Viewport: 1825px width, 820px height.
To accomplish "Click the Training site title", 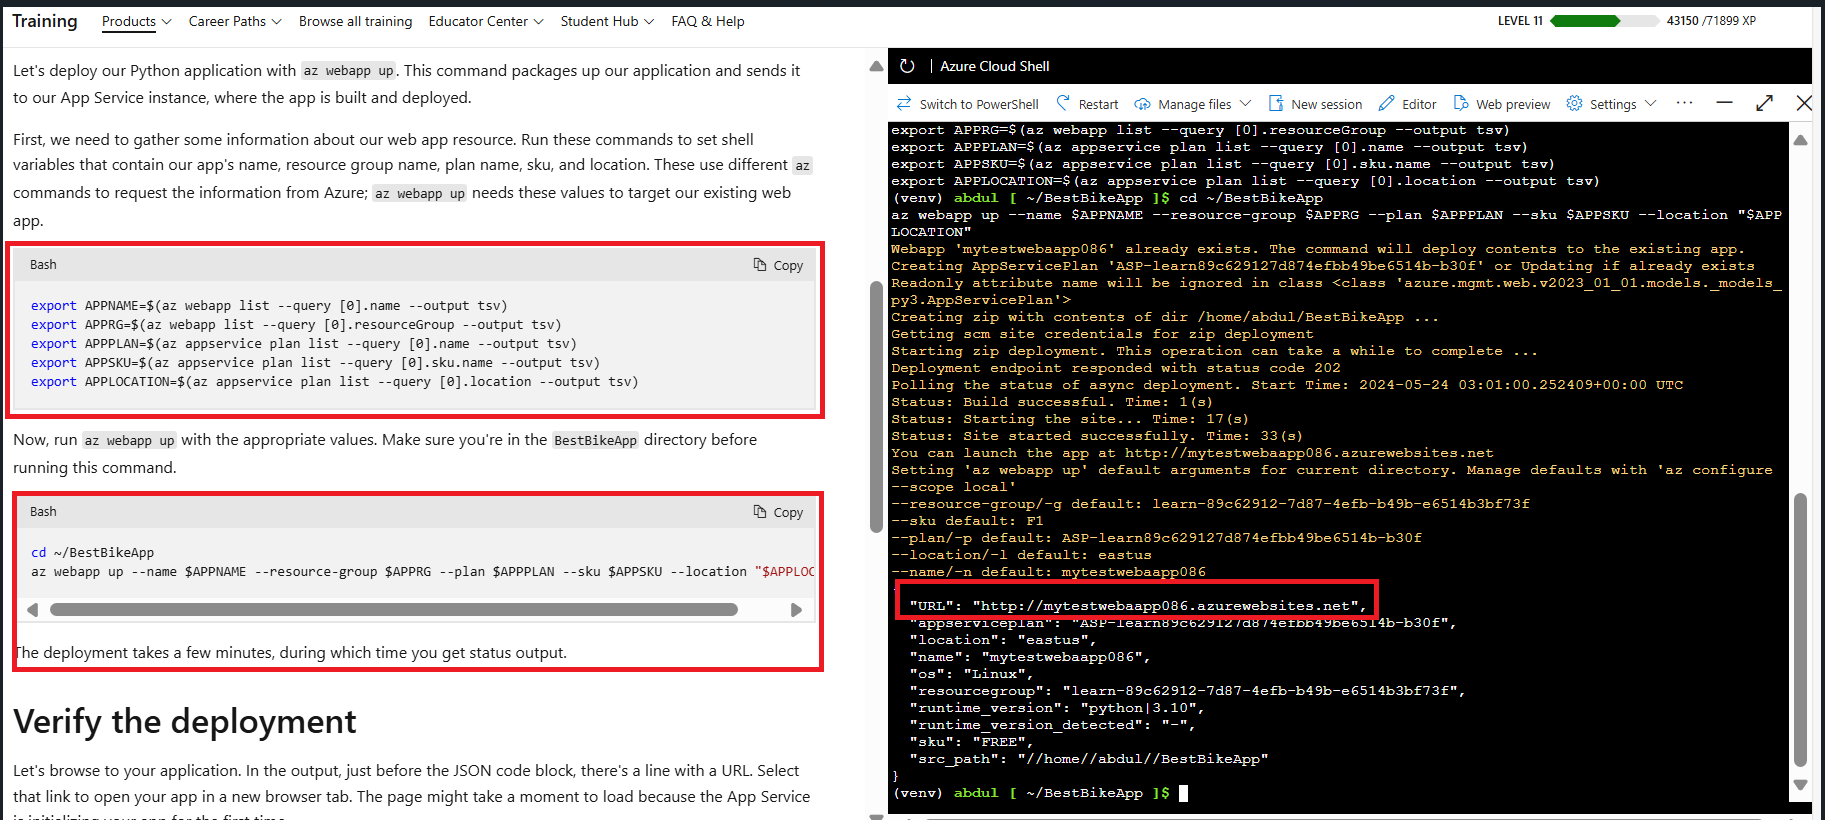I will coord(45,21).
